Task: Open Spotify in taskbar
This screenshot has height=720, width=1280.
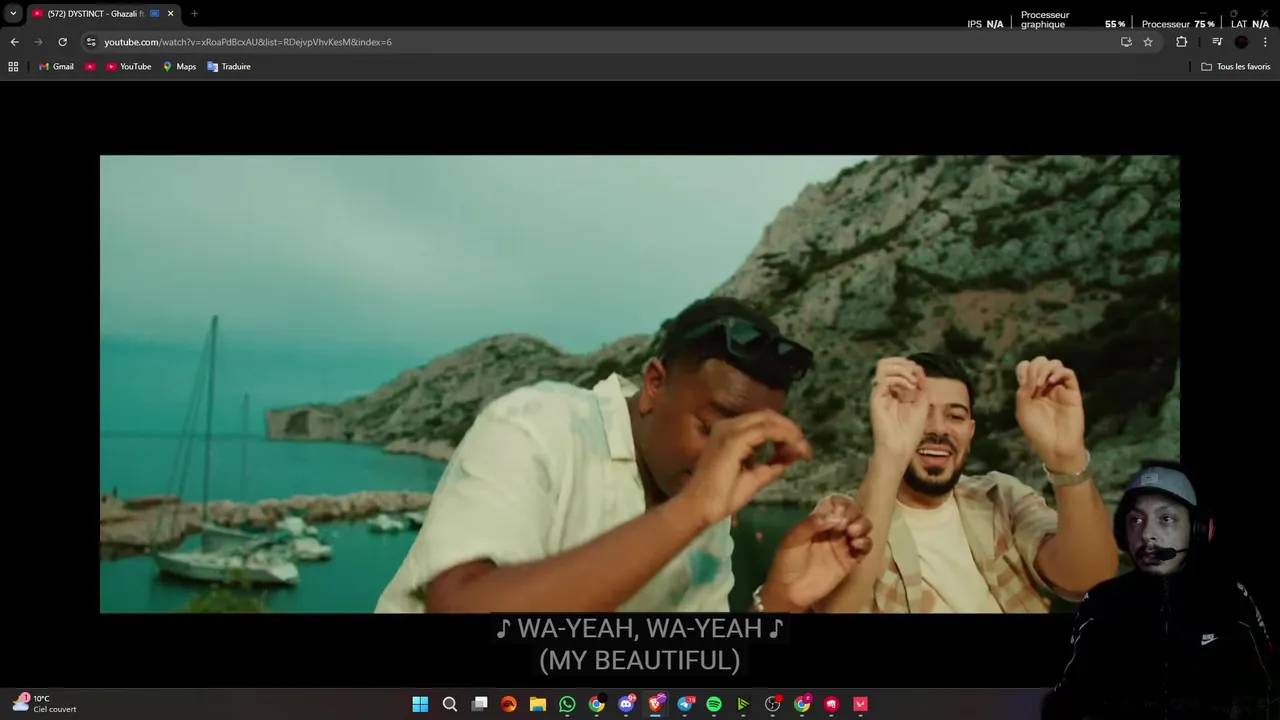Action: click(714, 704)
